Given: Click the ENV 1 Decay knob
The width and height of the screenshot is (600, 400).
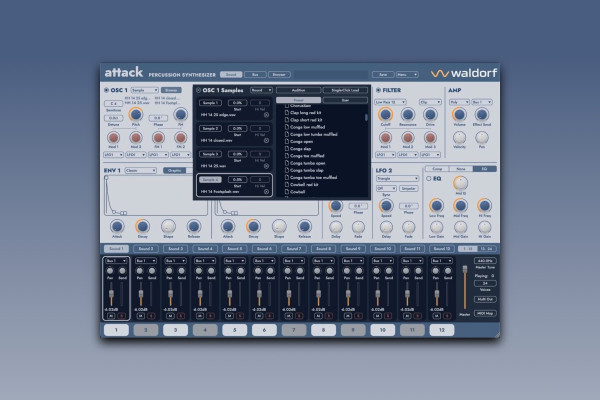Looking at the screenshot, I should [x=142, y=226].
